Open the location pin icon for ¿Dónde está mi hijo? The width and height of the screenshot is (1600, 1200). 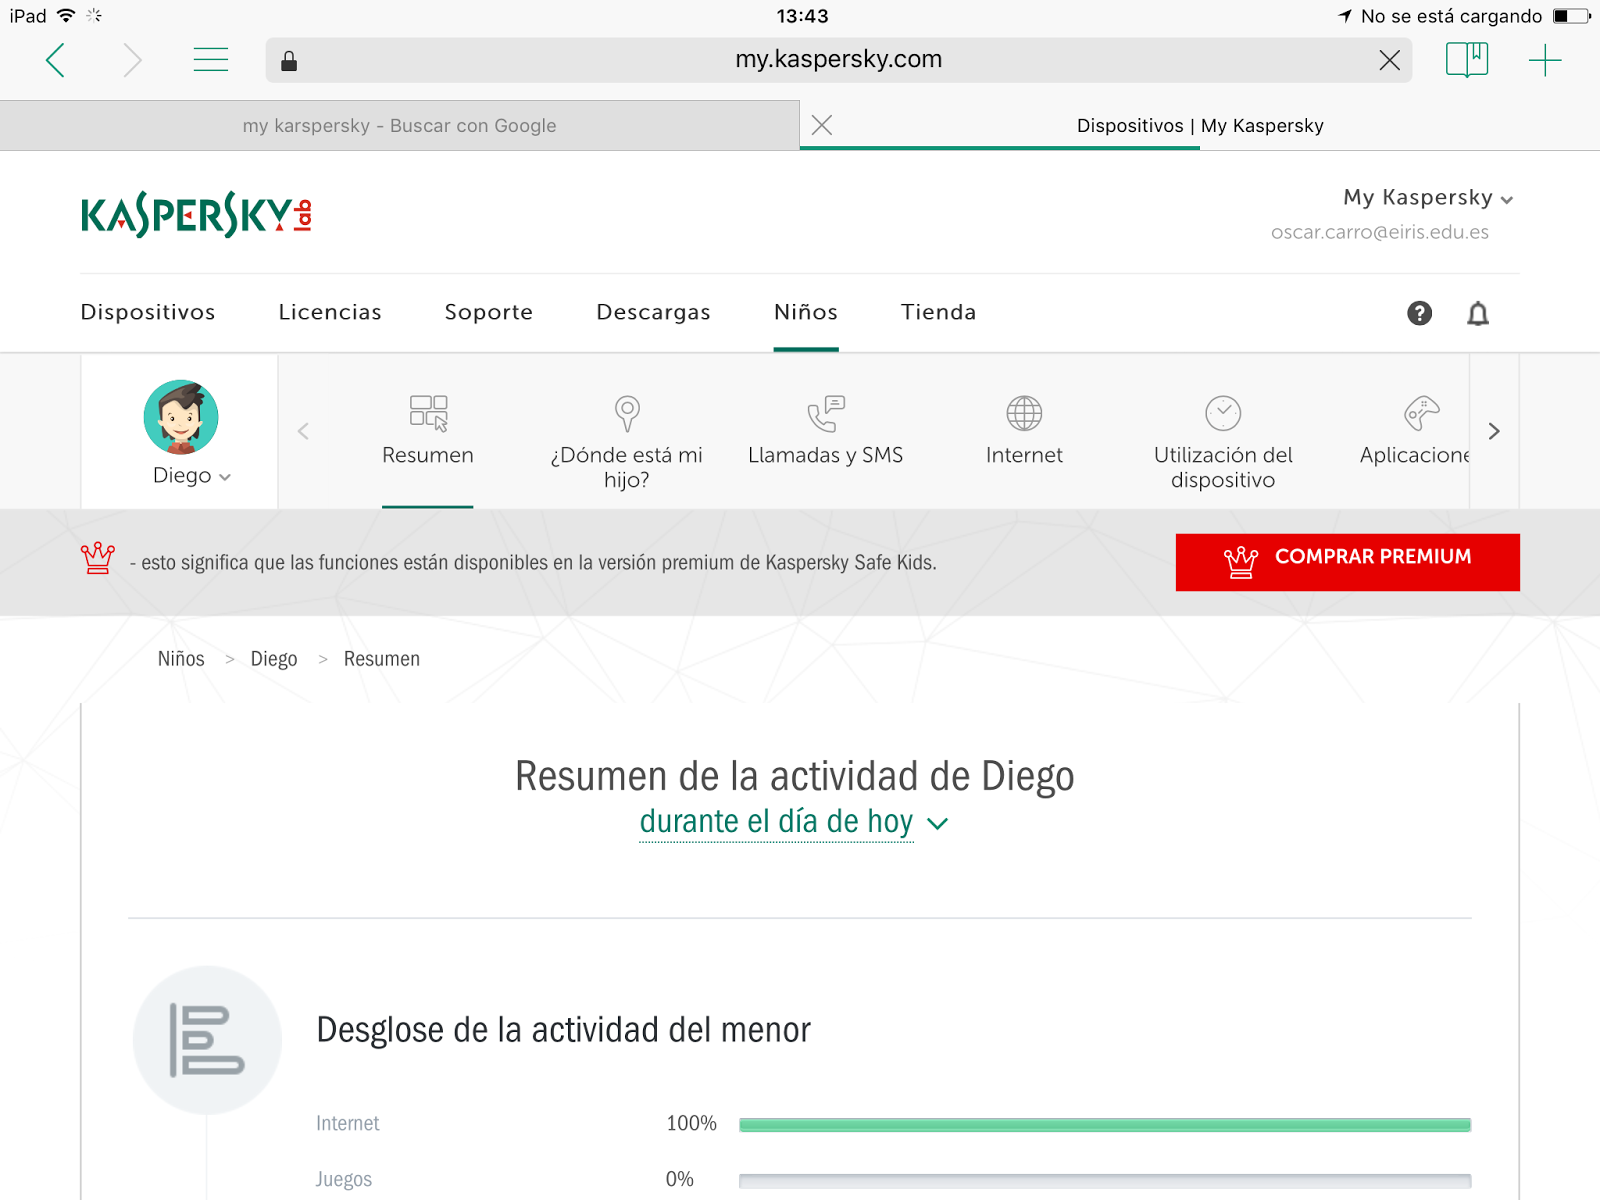pos(627,413)
